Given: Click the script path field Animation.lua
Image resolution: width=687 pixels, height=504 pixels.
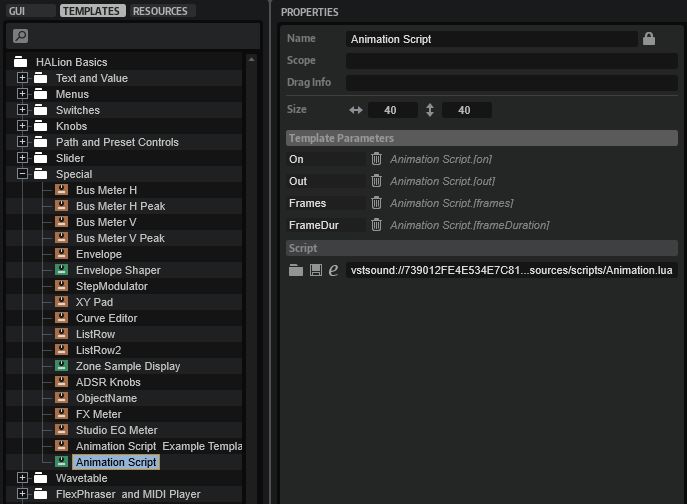Looking at the screenshot, I should coord(511,270).
